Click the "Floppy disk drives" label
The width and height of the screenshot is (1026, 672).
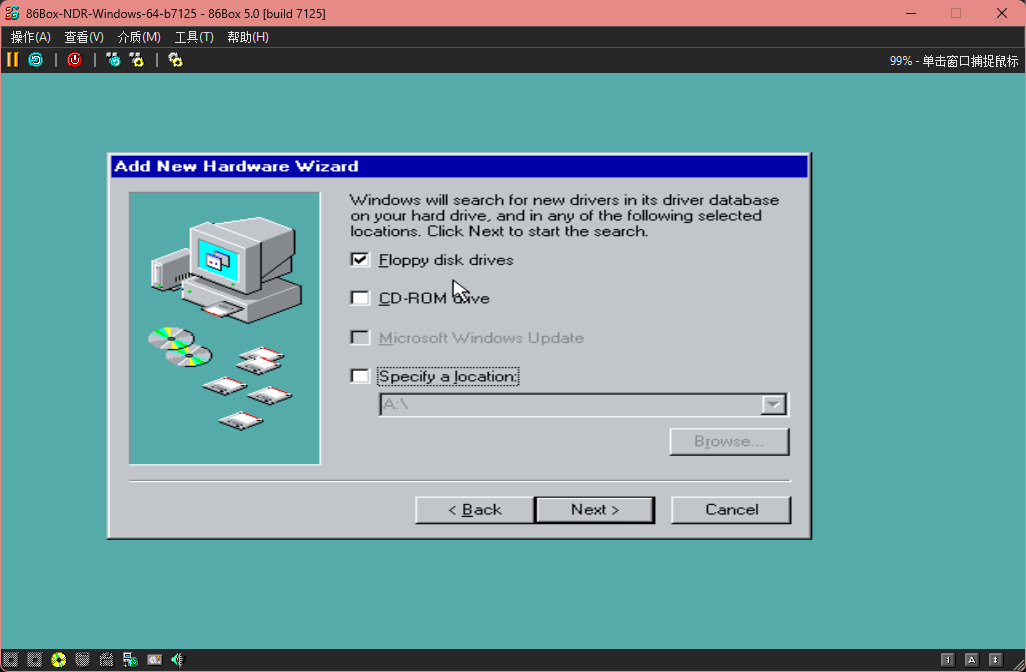(x=446, y=260)
